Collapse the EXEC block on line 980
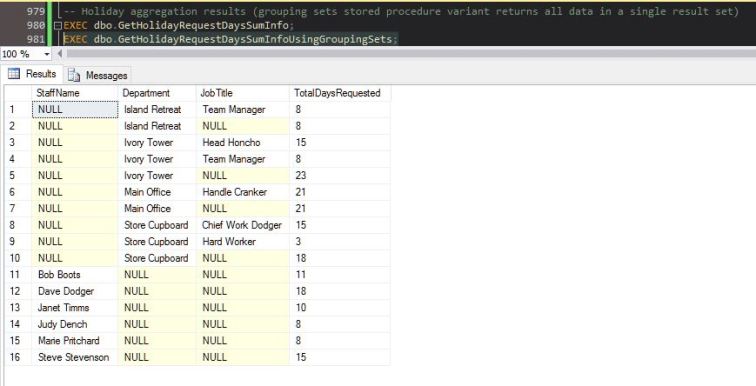The image size is (756, 386). (58, 26)
